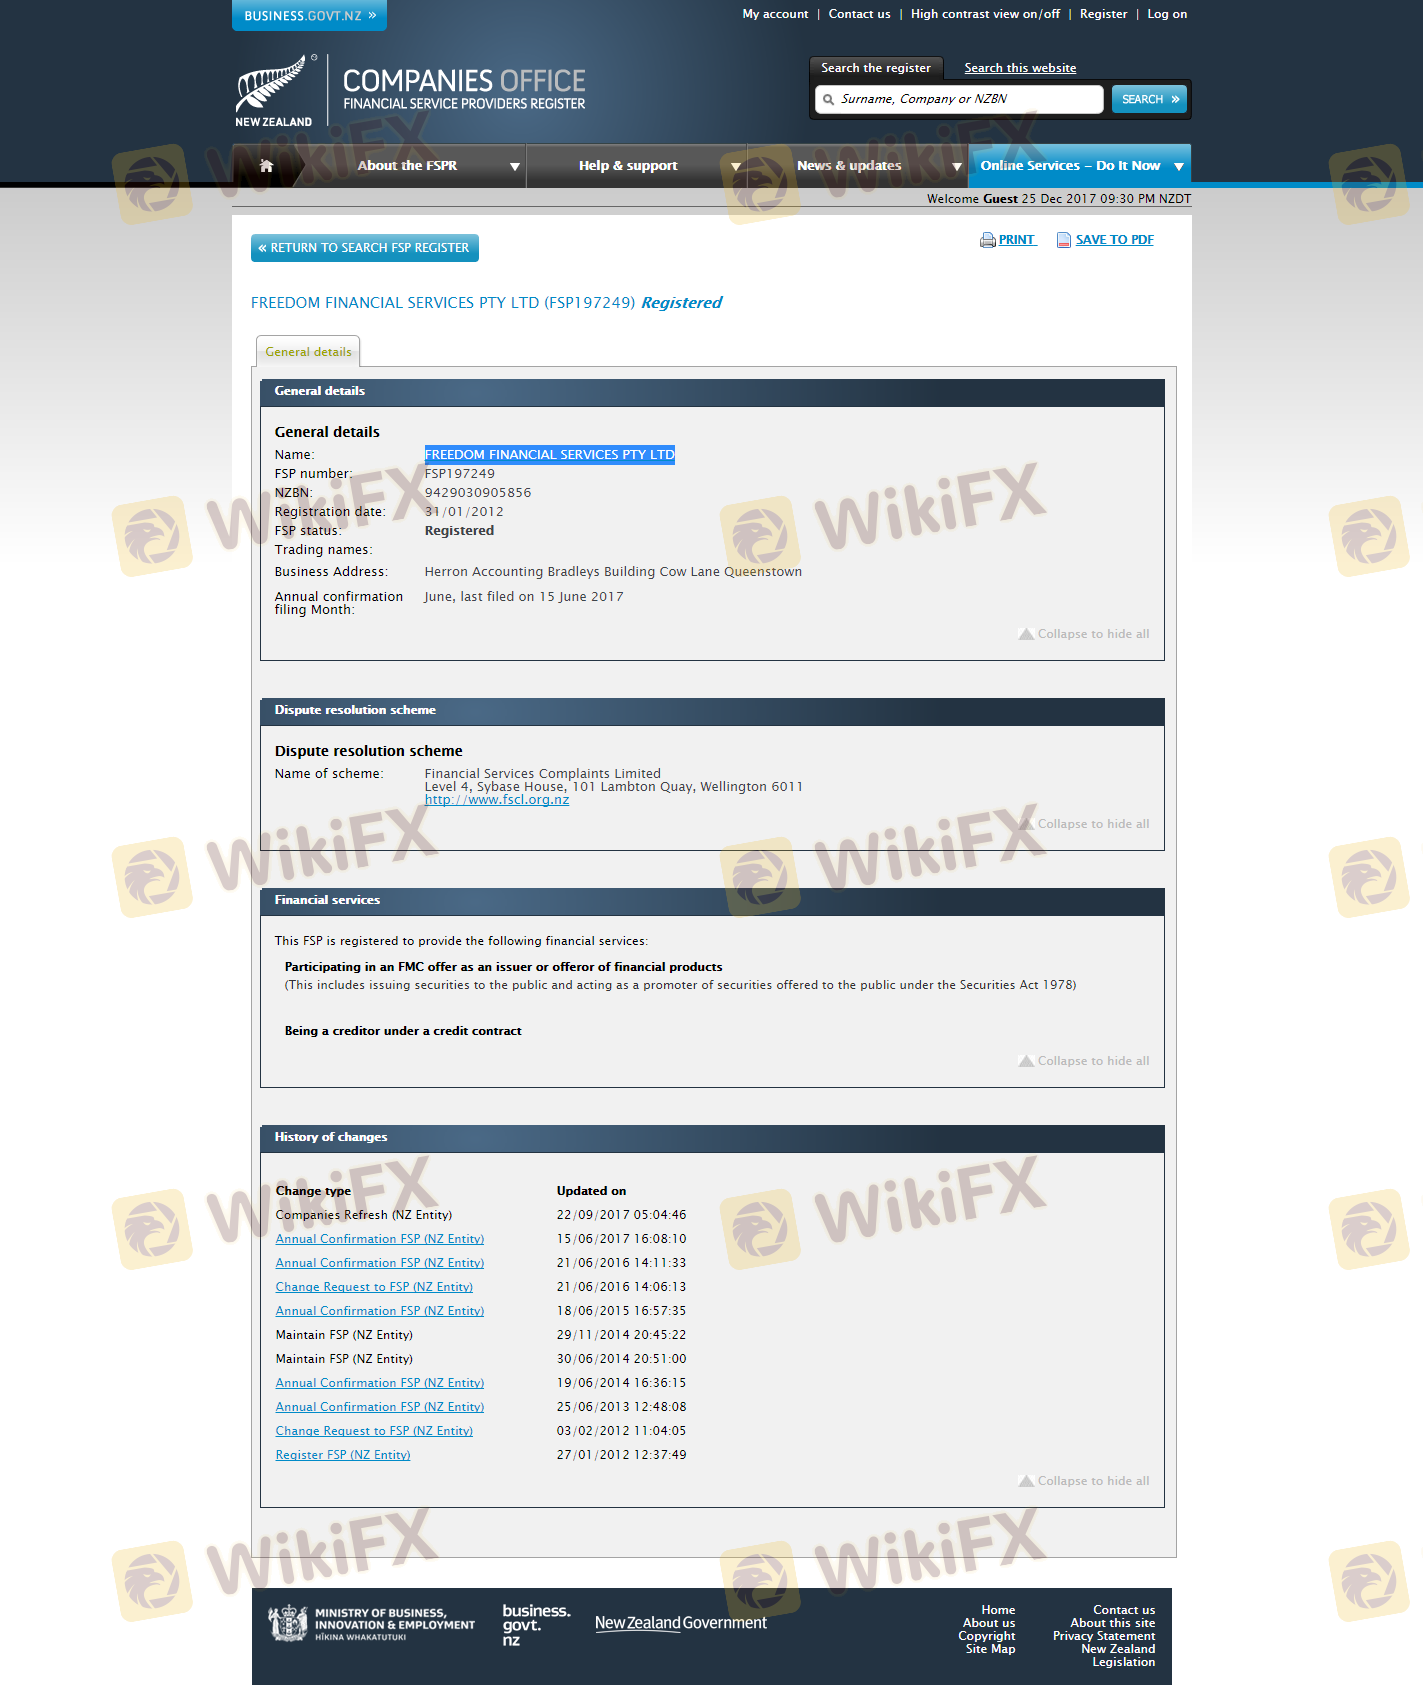Open the New Zealand Government footer logo
Image resolution: width=1423 pixels, height=1685 pixels.
point(681,1623)
